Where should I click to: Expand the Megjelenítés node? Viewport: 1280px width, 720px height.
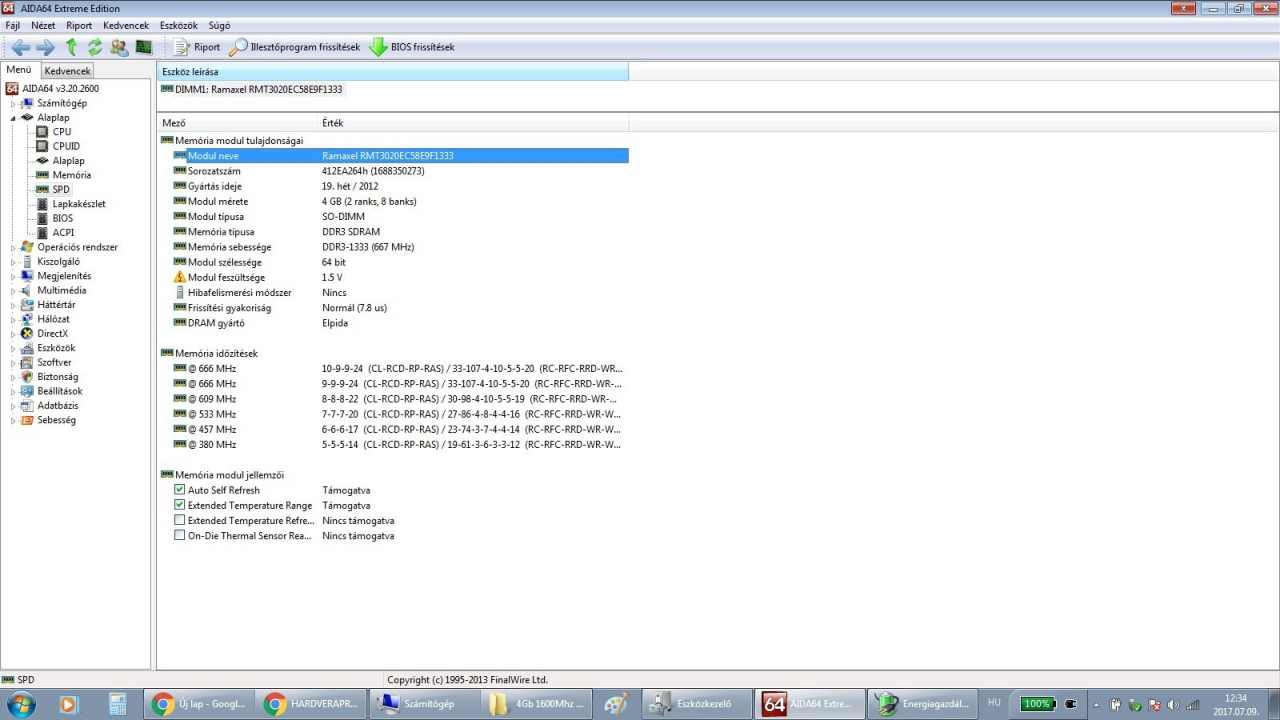coord(13,276)
